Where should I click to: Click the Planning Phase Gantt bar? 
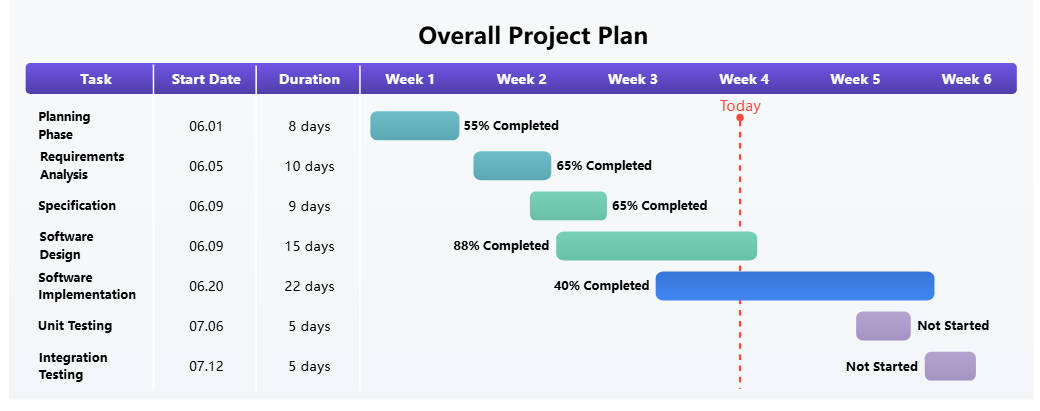[414, 126]
